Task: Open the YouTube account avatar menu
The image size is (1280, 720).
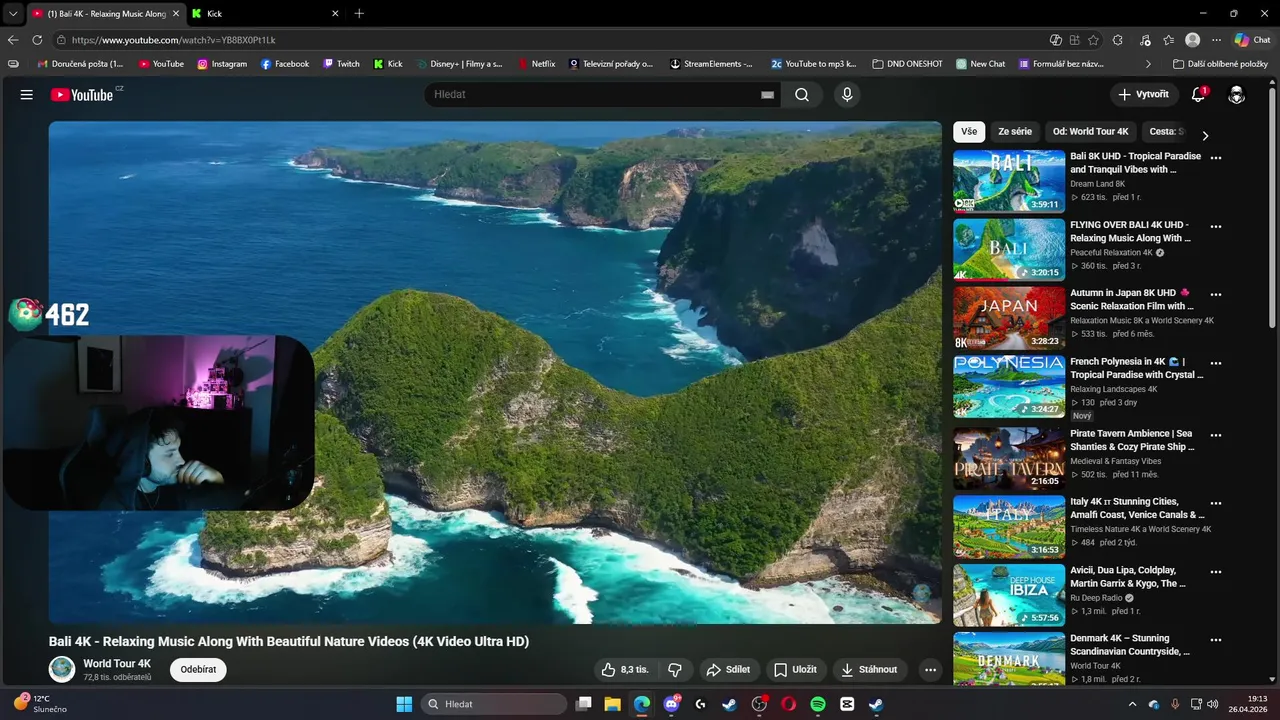Action: coord(1237,94)
